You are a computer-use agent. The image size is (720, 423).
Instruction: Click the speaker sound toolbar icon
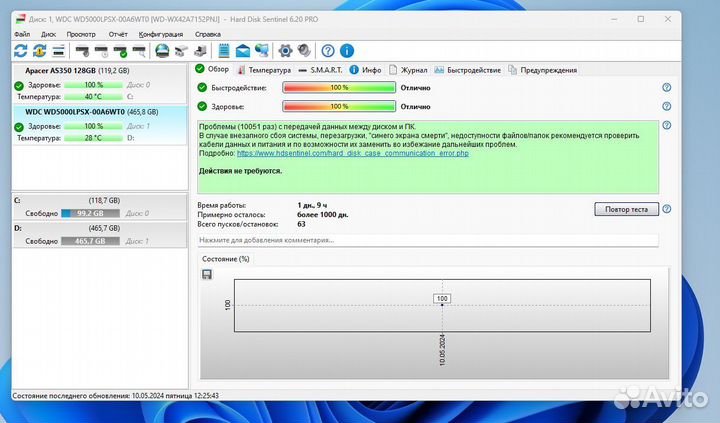pos(304,51)
